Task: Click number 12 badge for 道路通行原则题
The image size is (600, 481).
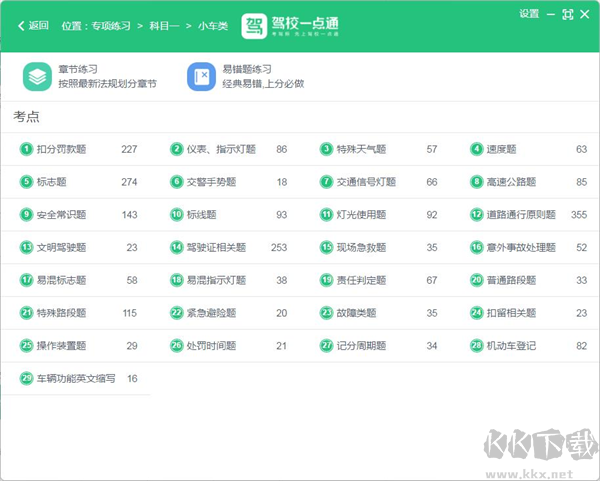Action: click(x=476, y=215)
